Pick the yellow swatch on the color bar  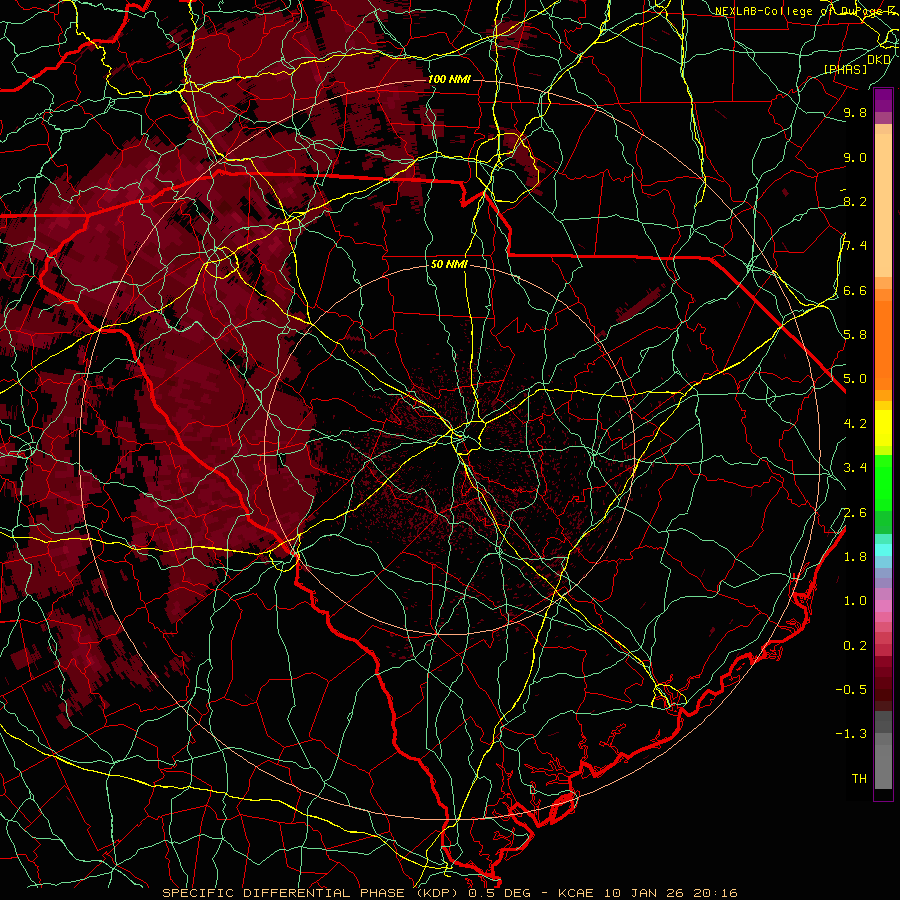pyautogui.click(x=883, y=428)
